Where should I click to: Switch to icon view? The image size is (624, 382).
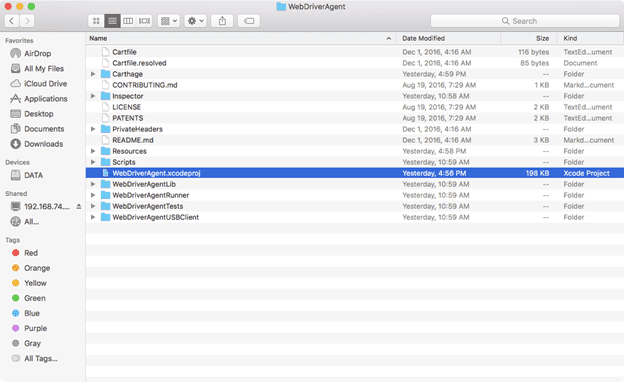96,21
